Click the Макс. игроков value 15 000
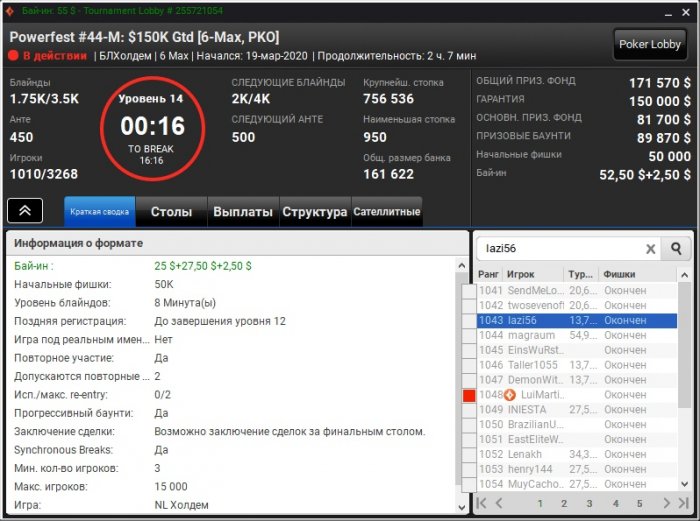Screen dimensions: 700x521 pos(171,487)
